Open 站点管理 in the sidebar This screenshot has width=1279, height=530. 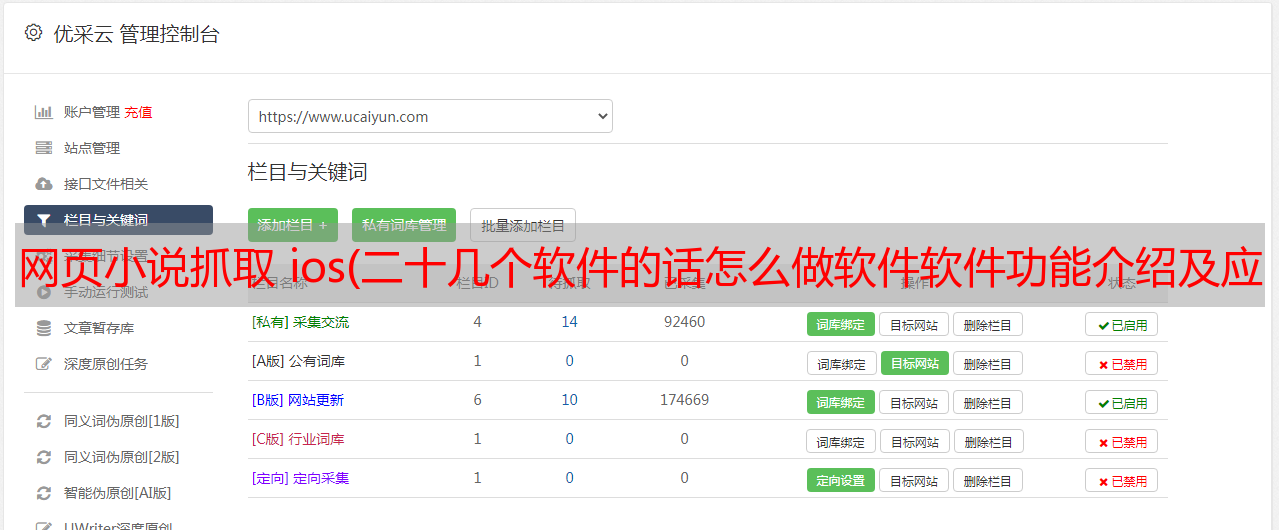(x=92, y=148)
